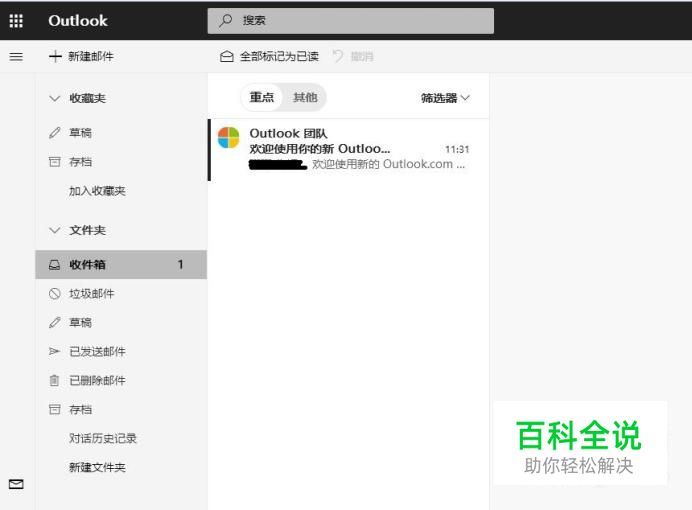
Task: Click the Outlook brand title
Action: [78, 20]
